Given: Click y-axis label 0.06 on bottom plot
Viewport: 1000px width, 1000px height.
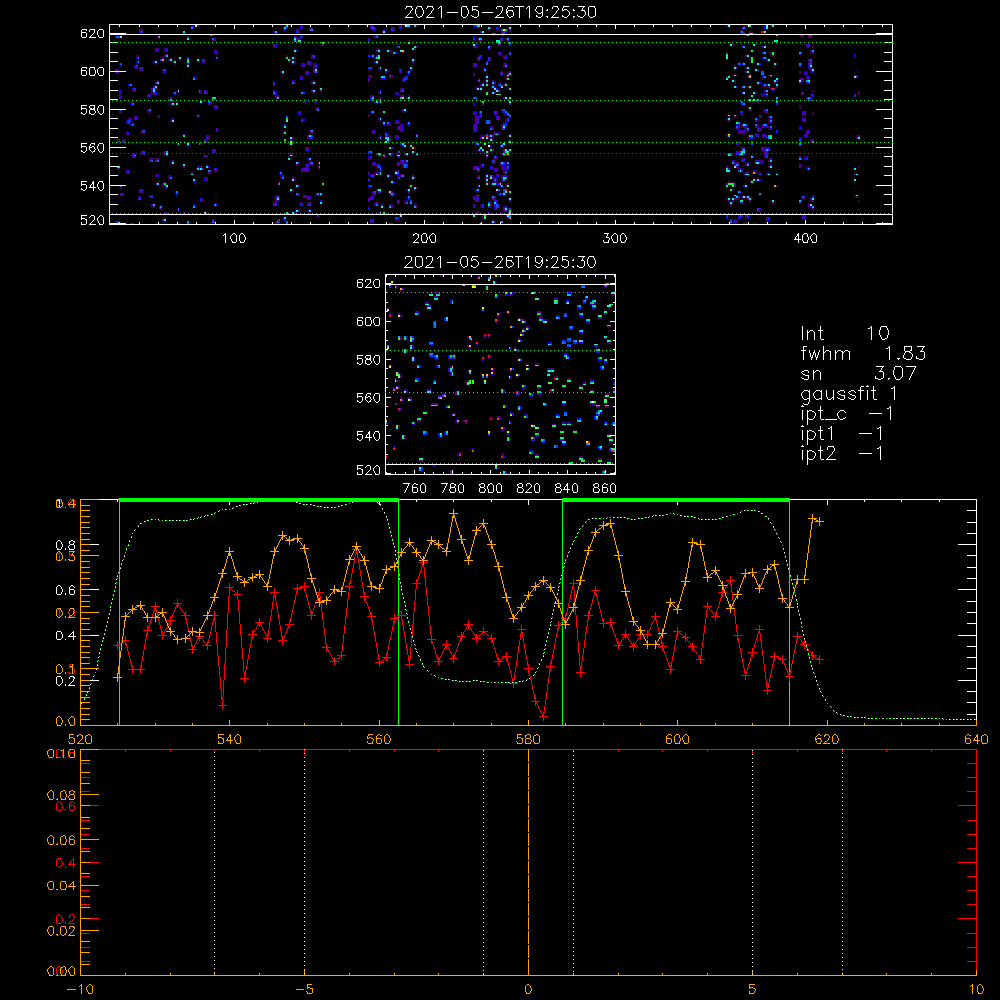Looking at the screenshot, I should pyautogui.click(x=61, y=841).
